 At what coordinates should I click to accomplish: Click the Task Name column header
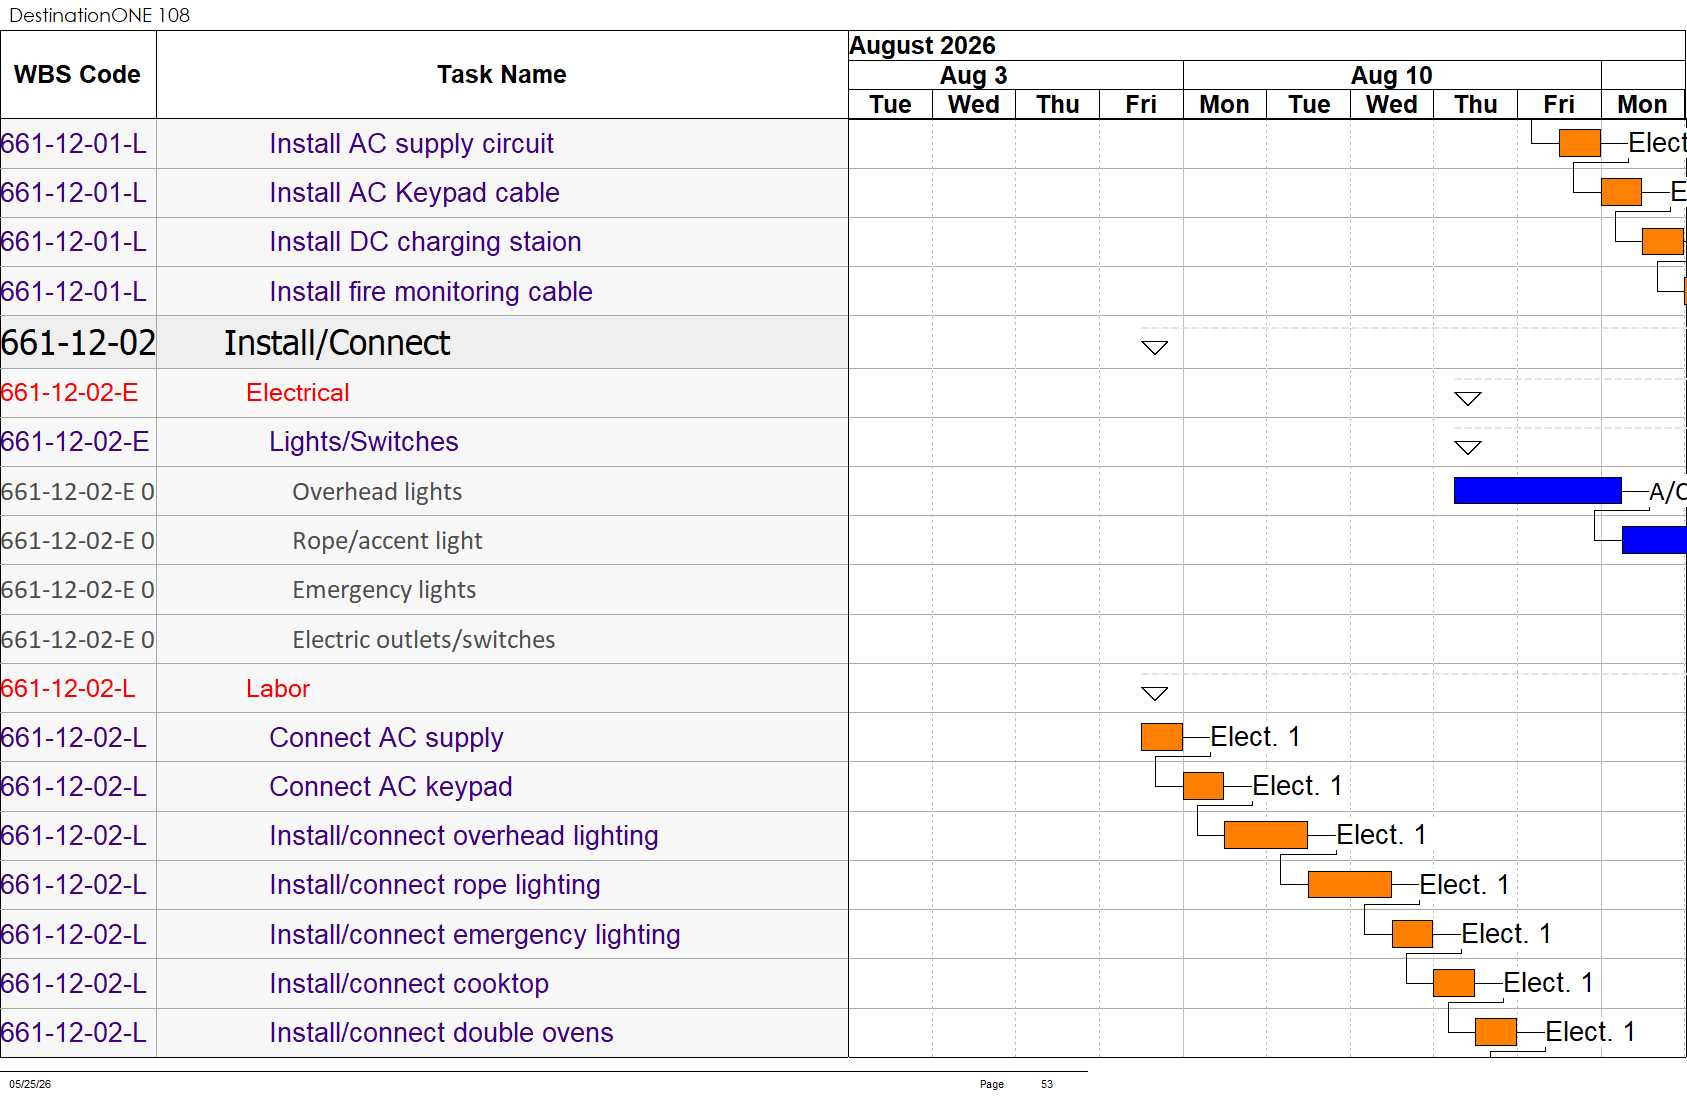click(502, 75)
